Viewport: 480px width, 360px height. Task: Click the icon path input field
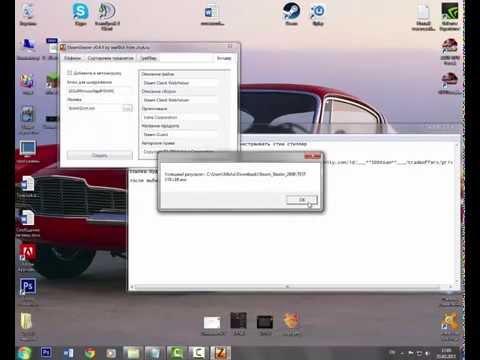coord(95,108)
